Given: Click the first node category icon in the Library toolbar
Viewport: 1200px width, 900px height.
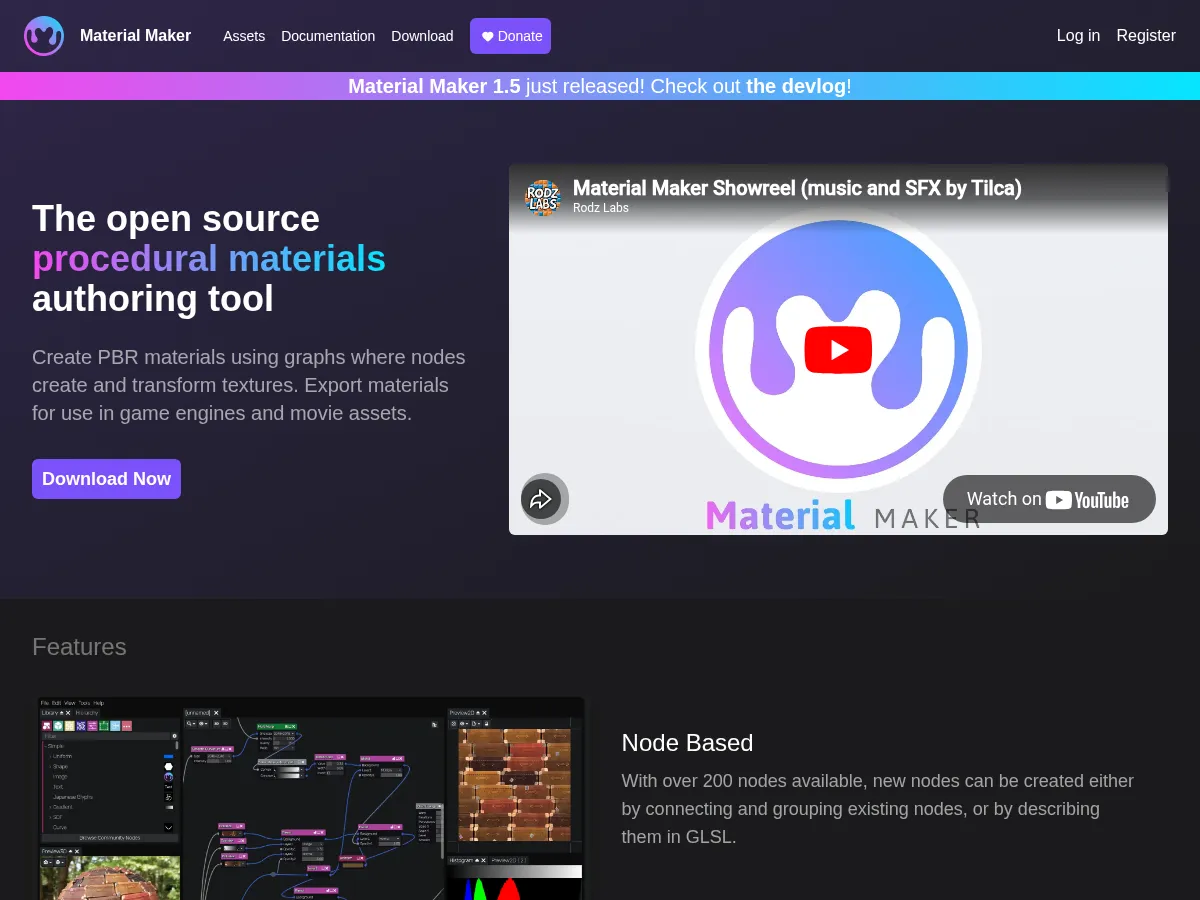Looking at the screenshot, I should click(x=46, y=725).
